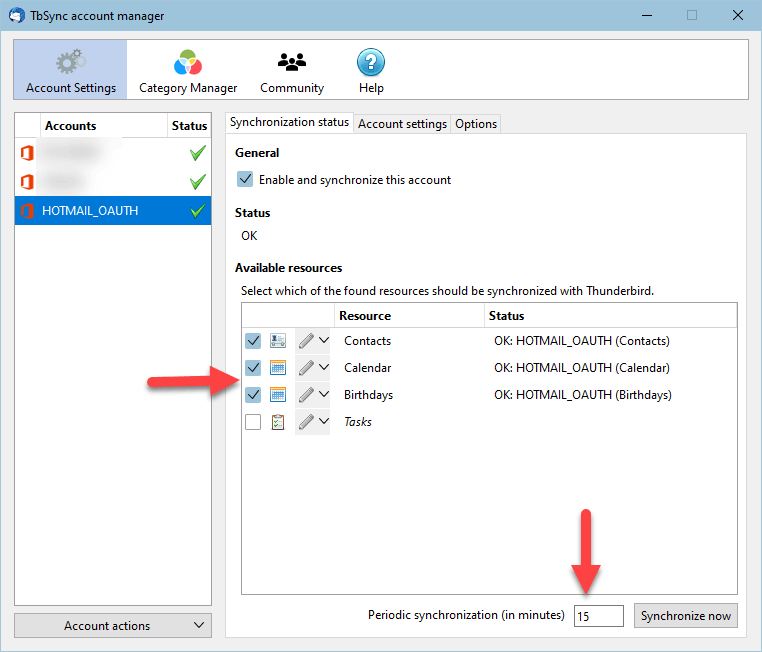Viewport: 762px width, 652px height.
Task: Click the periodic synchronization minutes field
Action: [x=598, y=616]
